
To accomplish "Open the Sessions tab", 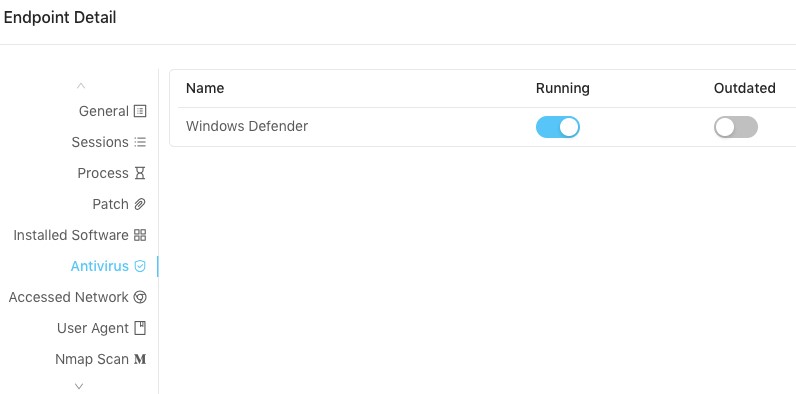I will [x=100, y=142].
